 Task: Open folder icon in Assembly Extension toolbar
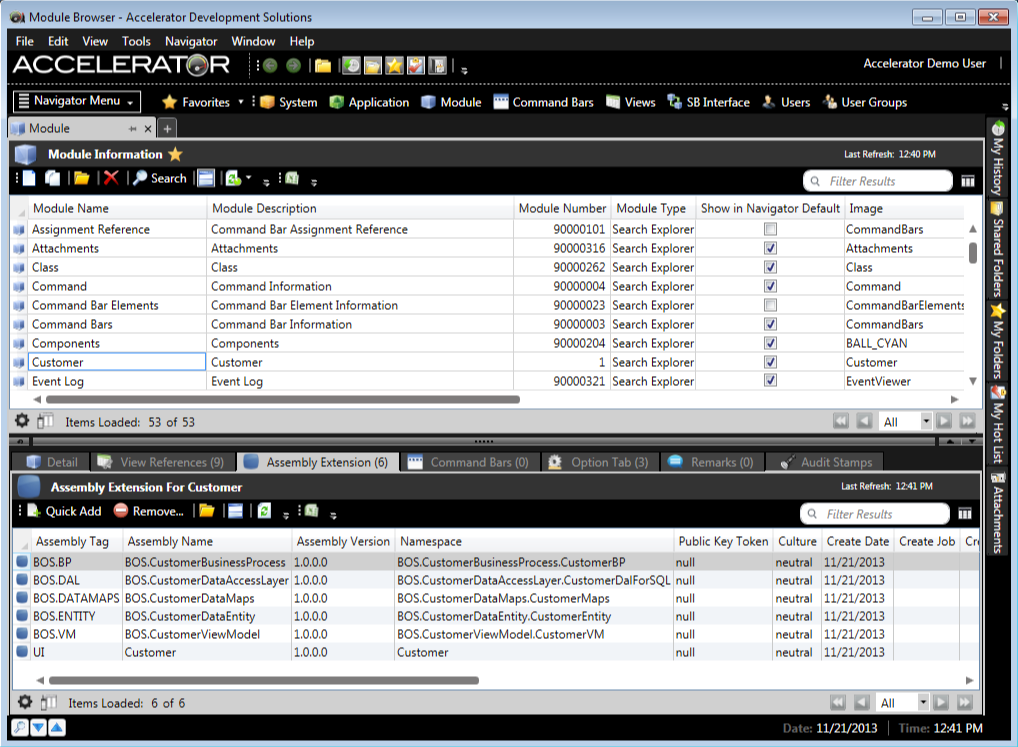coord(206,511)
